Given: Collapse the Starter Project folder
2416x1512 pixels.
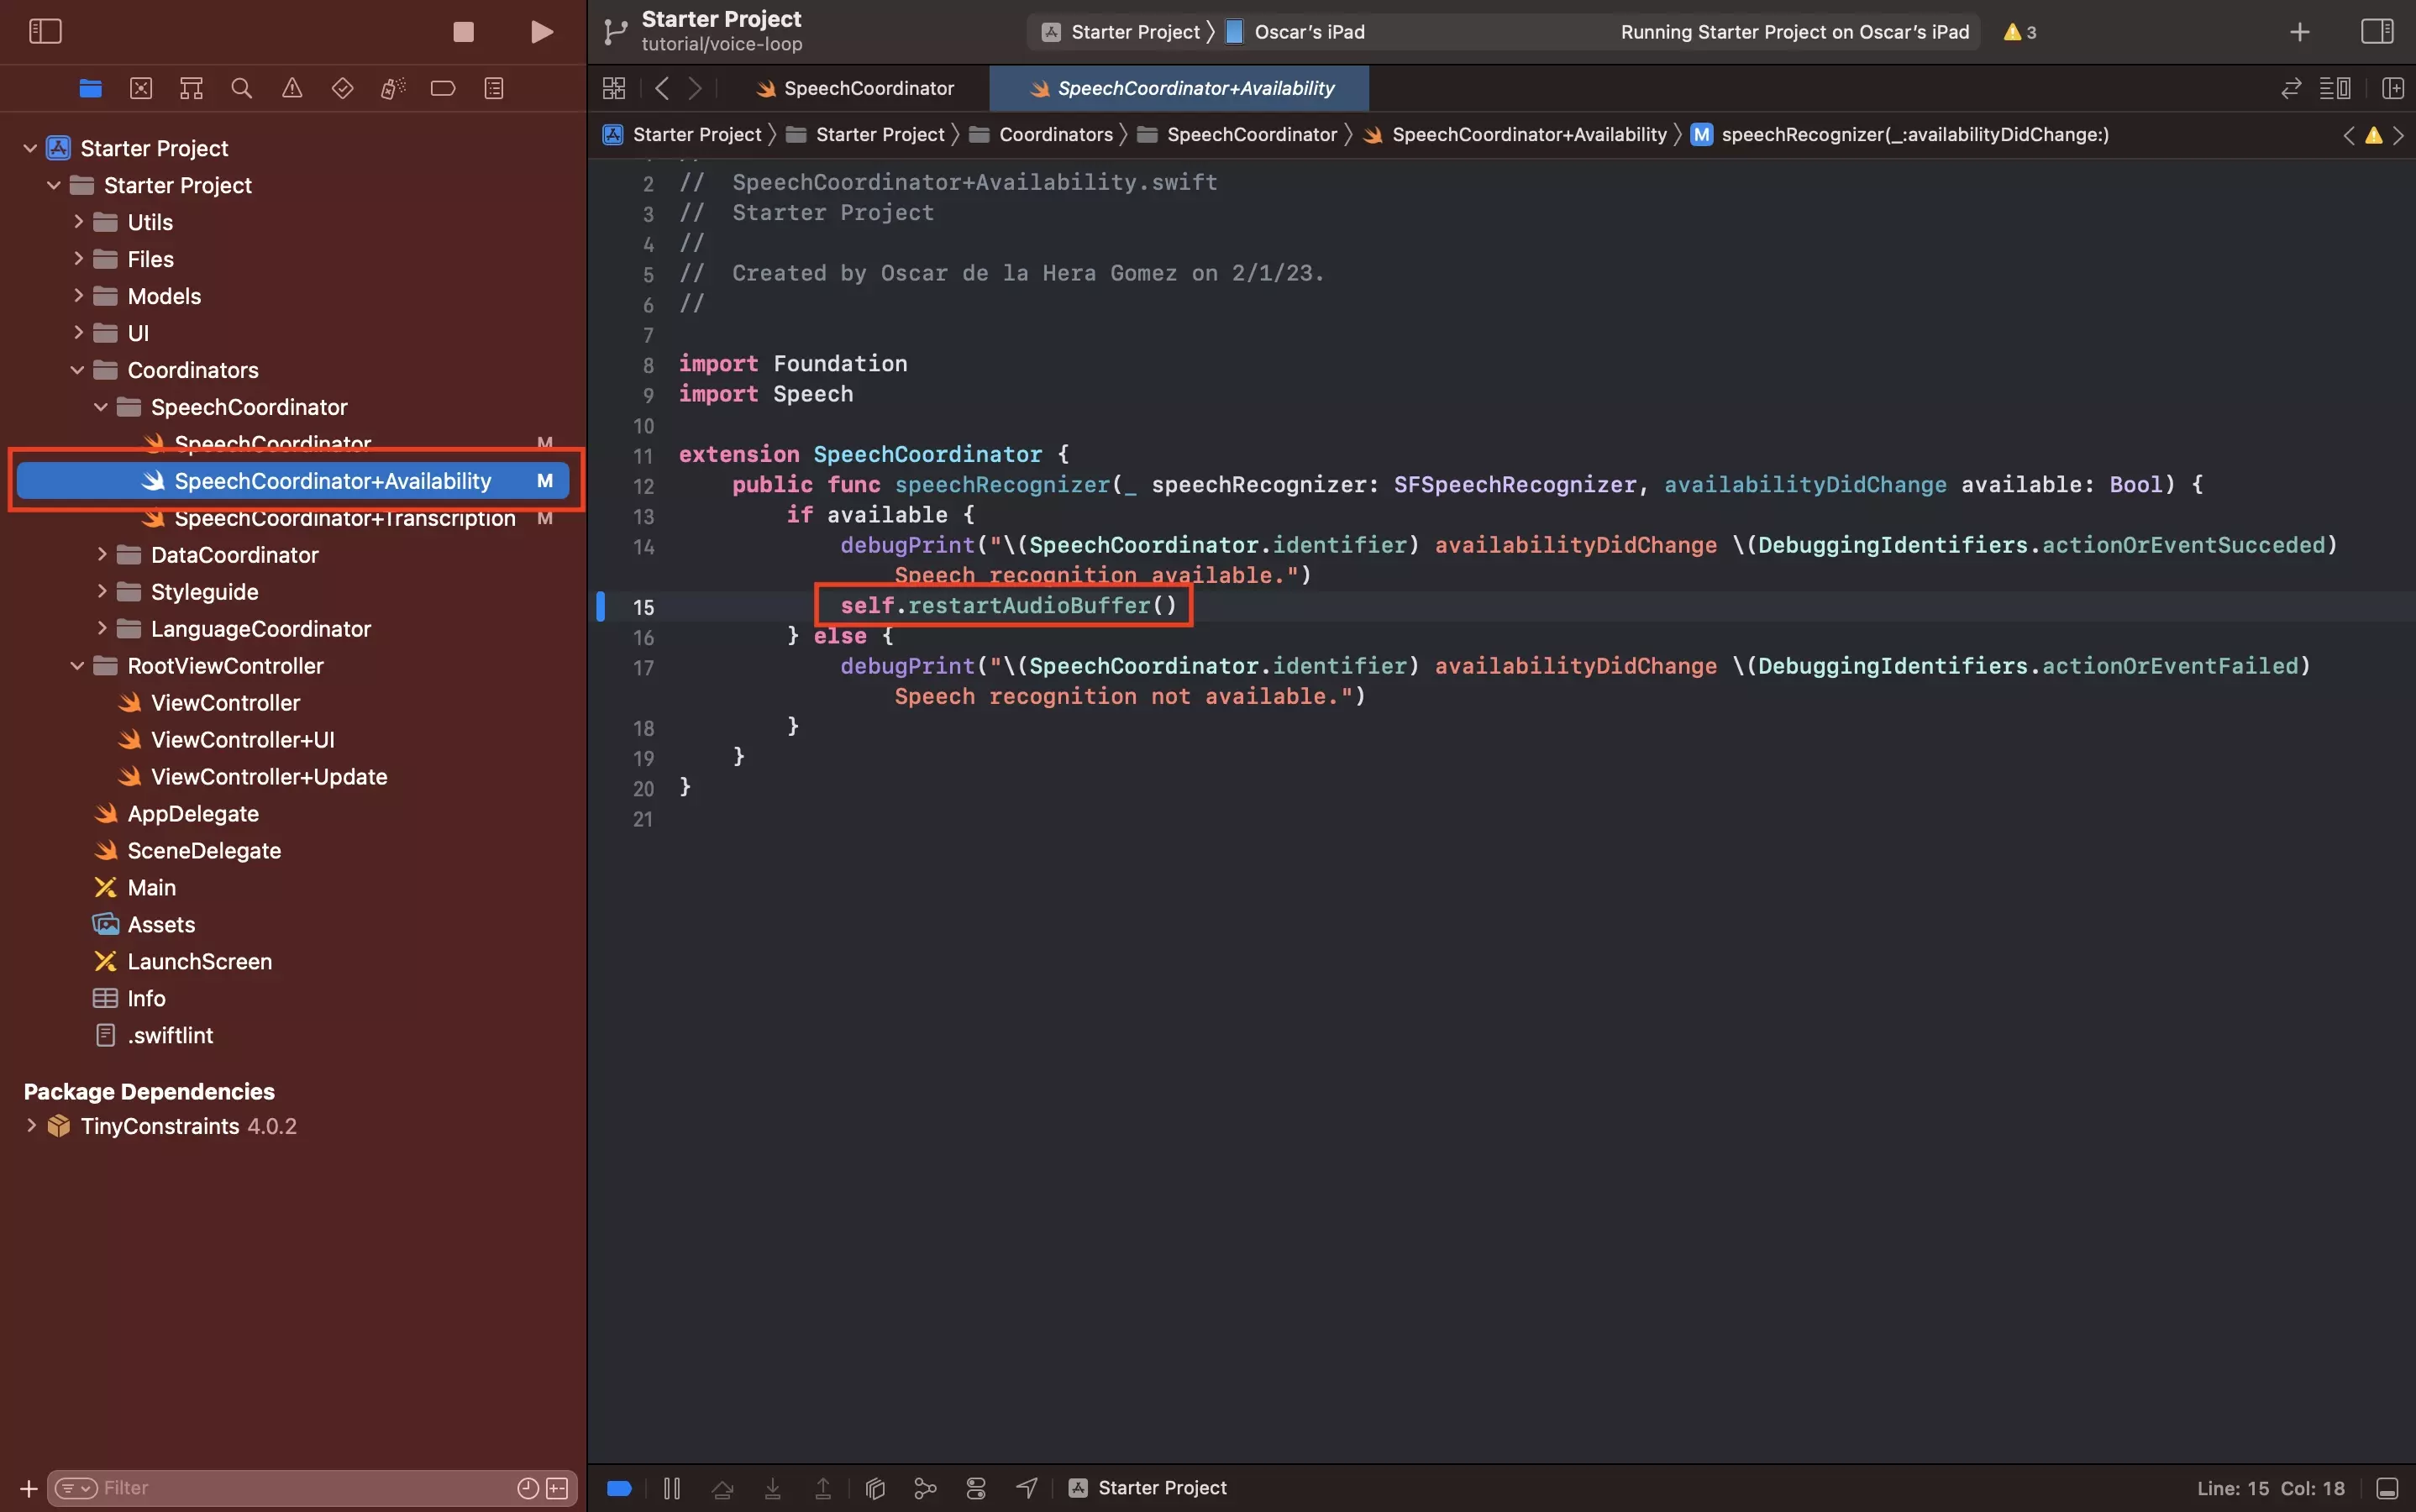Looking at the screenshot, I should pyautogui.click(x=54, y=185).
